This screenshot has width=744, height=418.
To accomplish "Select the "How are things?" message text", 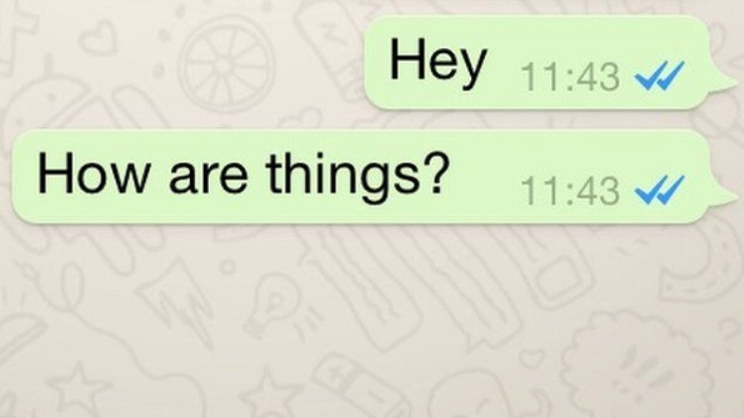I will (x=243, y=176).
